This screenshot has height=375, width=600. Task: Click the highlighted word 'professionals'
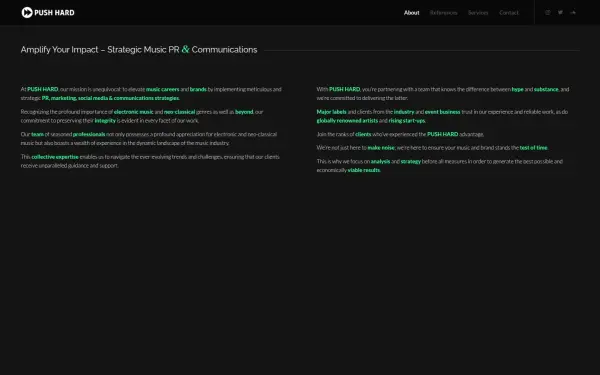(x=89, y=134)
